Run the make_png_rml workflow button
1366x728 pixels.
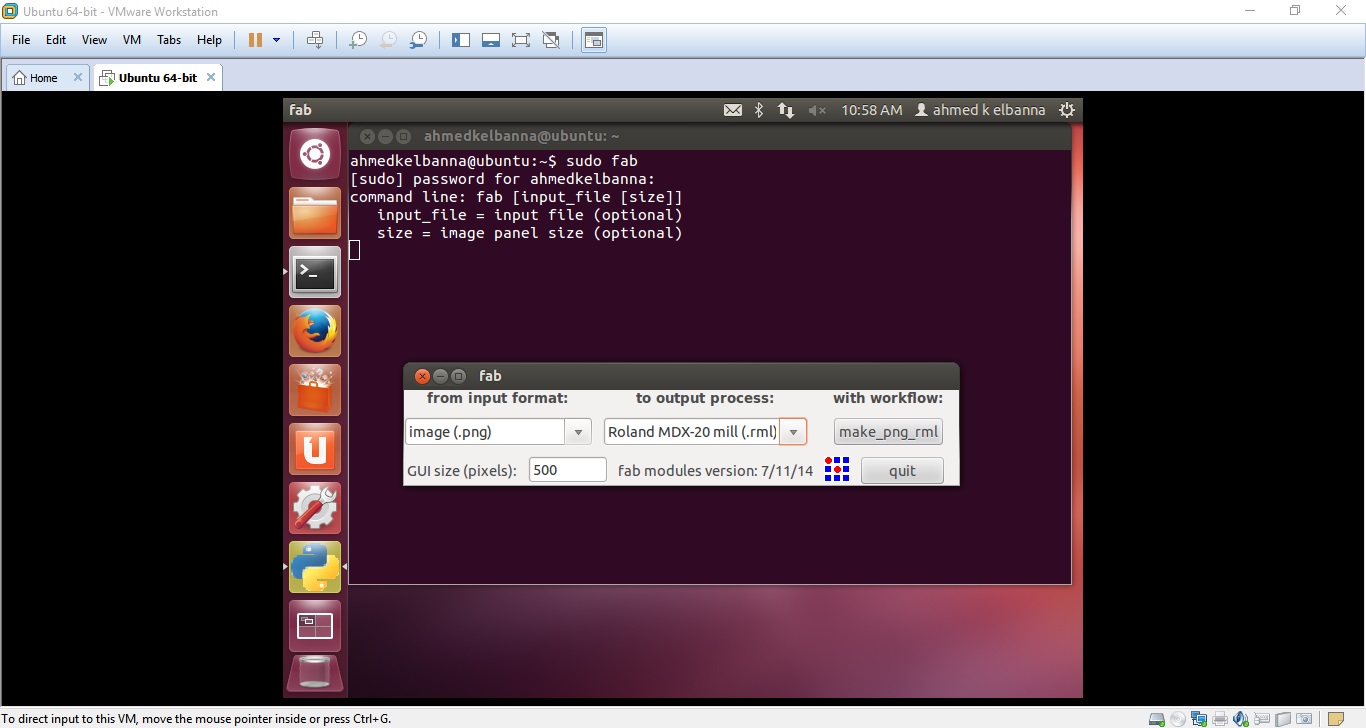(888, 432)
